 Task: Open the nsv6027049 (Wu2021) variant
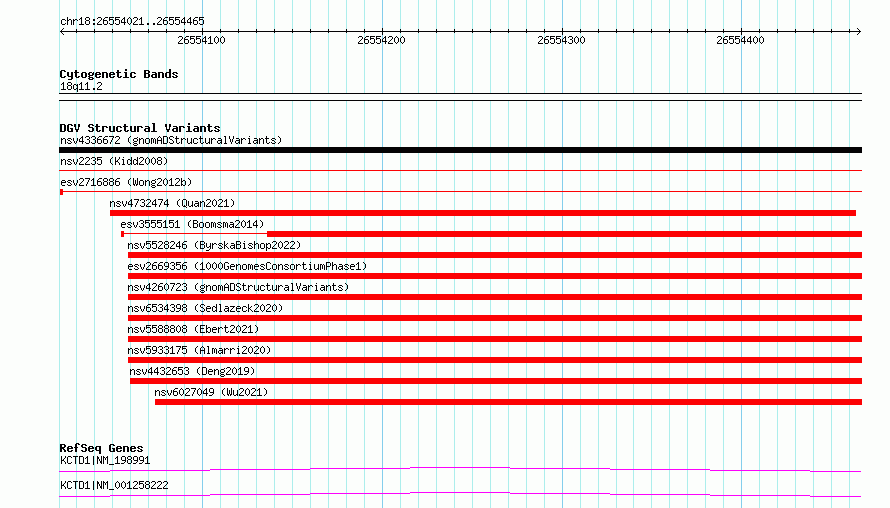click(x=211, y=392)
